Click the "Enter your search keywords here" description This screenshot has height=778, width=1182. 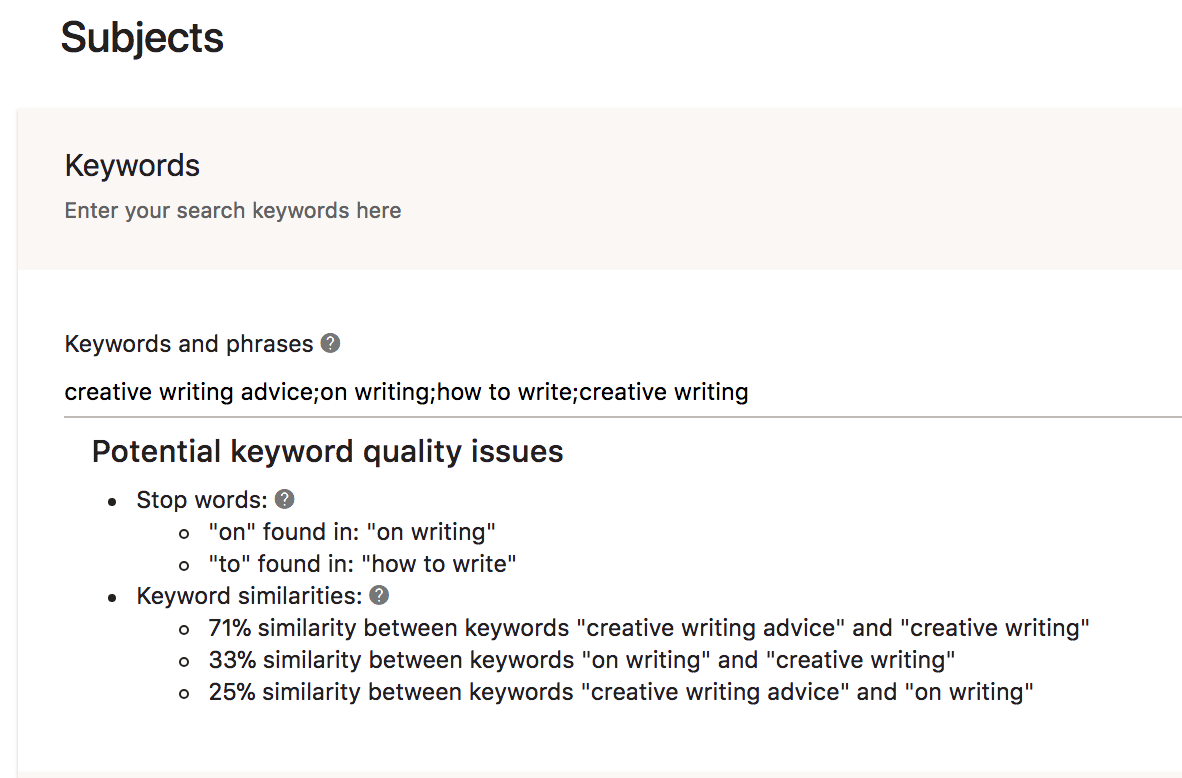coord(233,211)
